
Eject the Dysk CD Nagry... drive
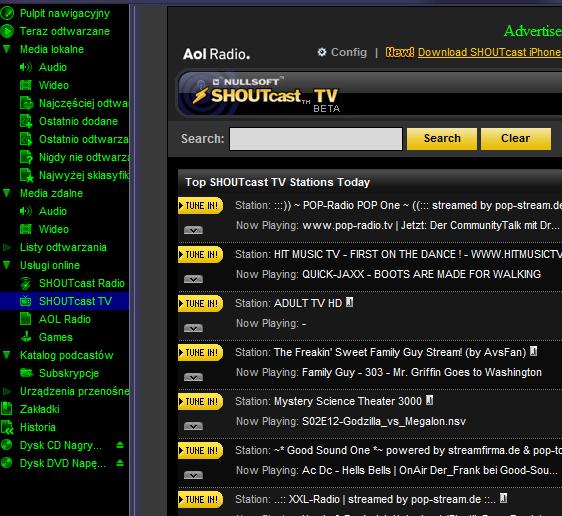click(120, 445)
